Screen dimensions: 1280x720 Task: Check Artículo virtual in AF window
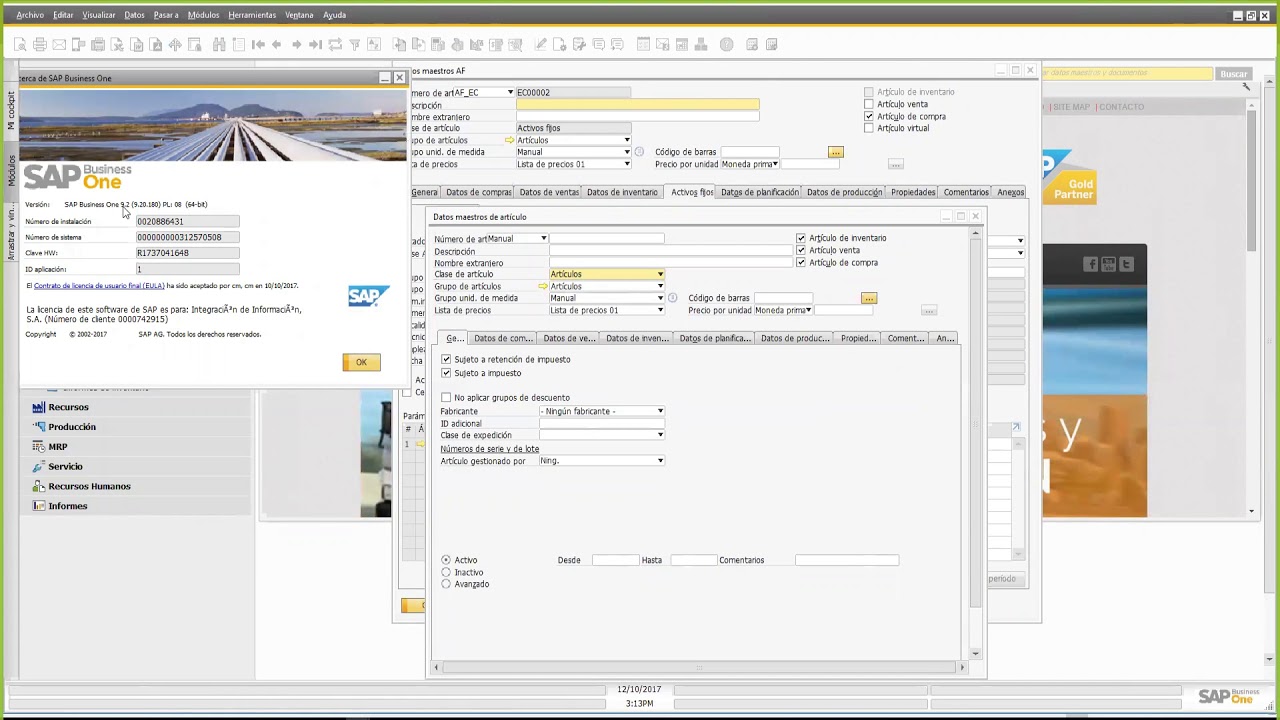pos(868,128)
